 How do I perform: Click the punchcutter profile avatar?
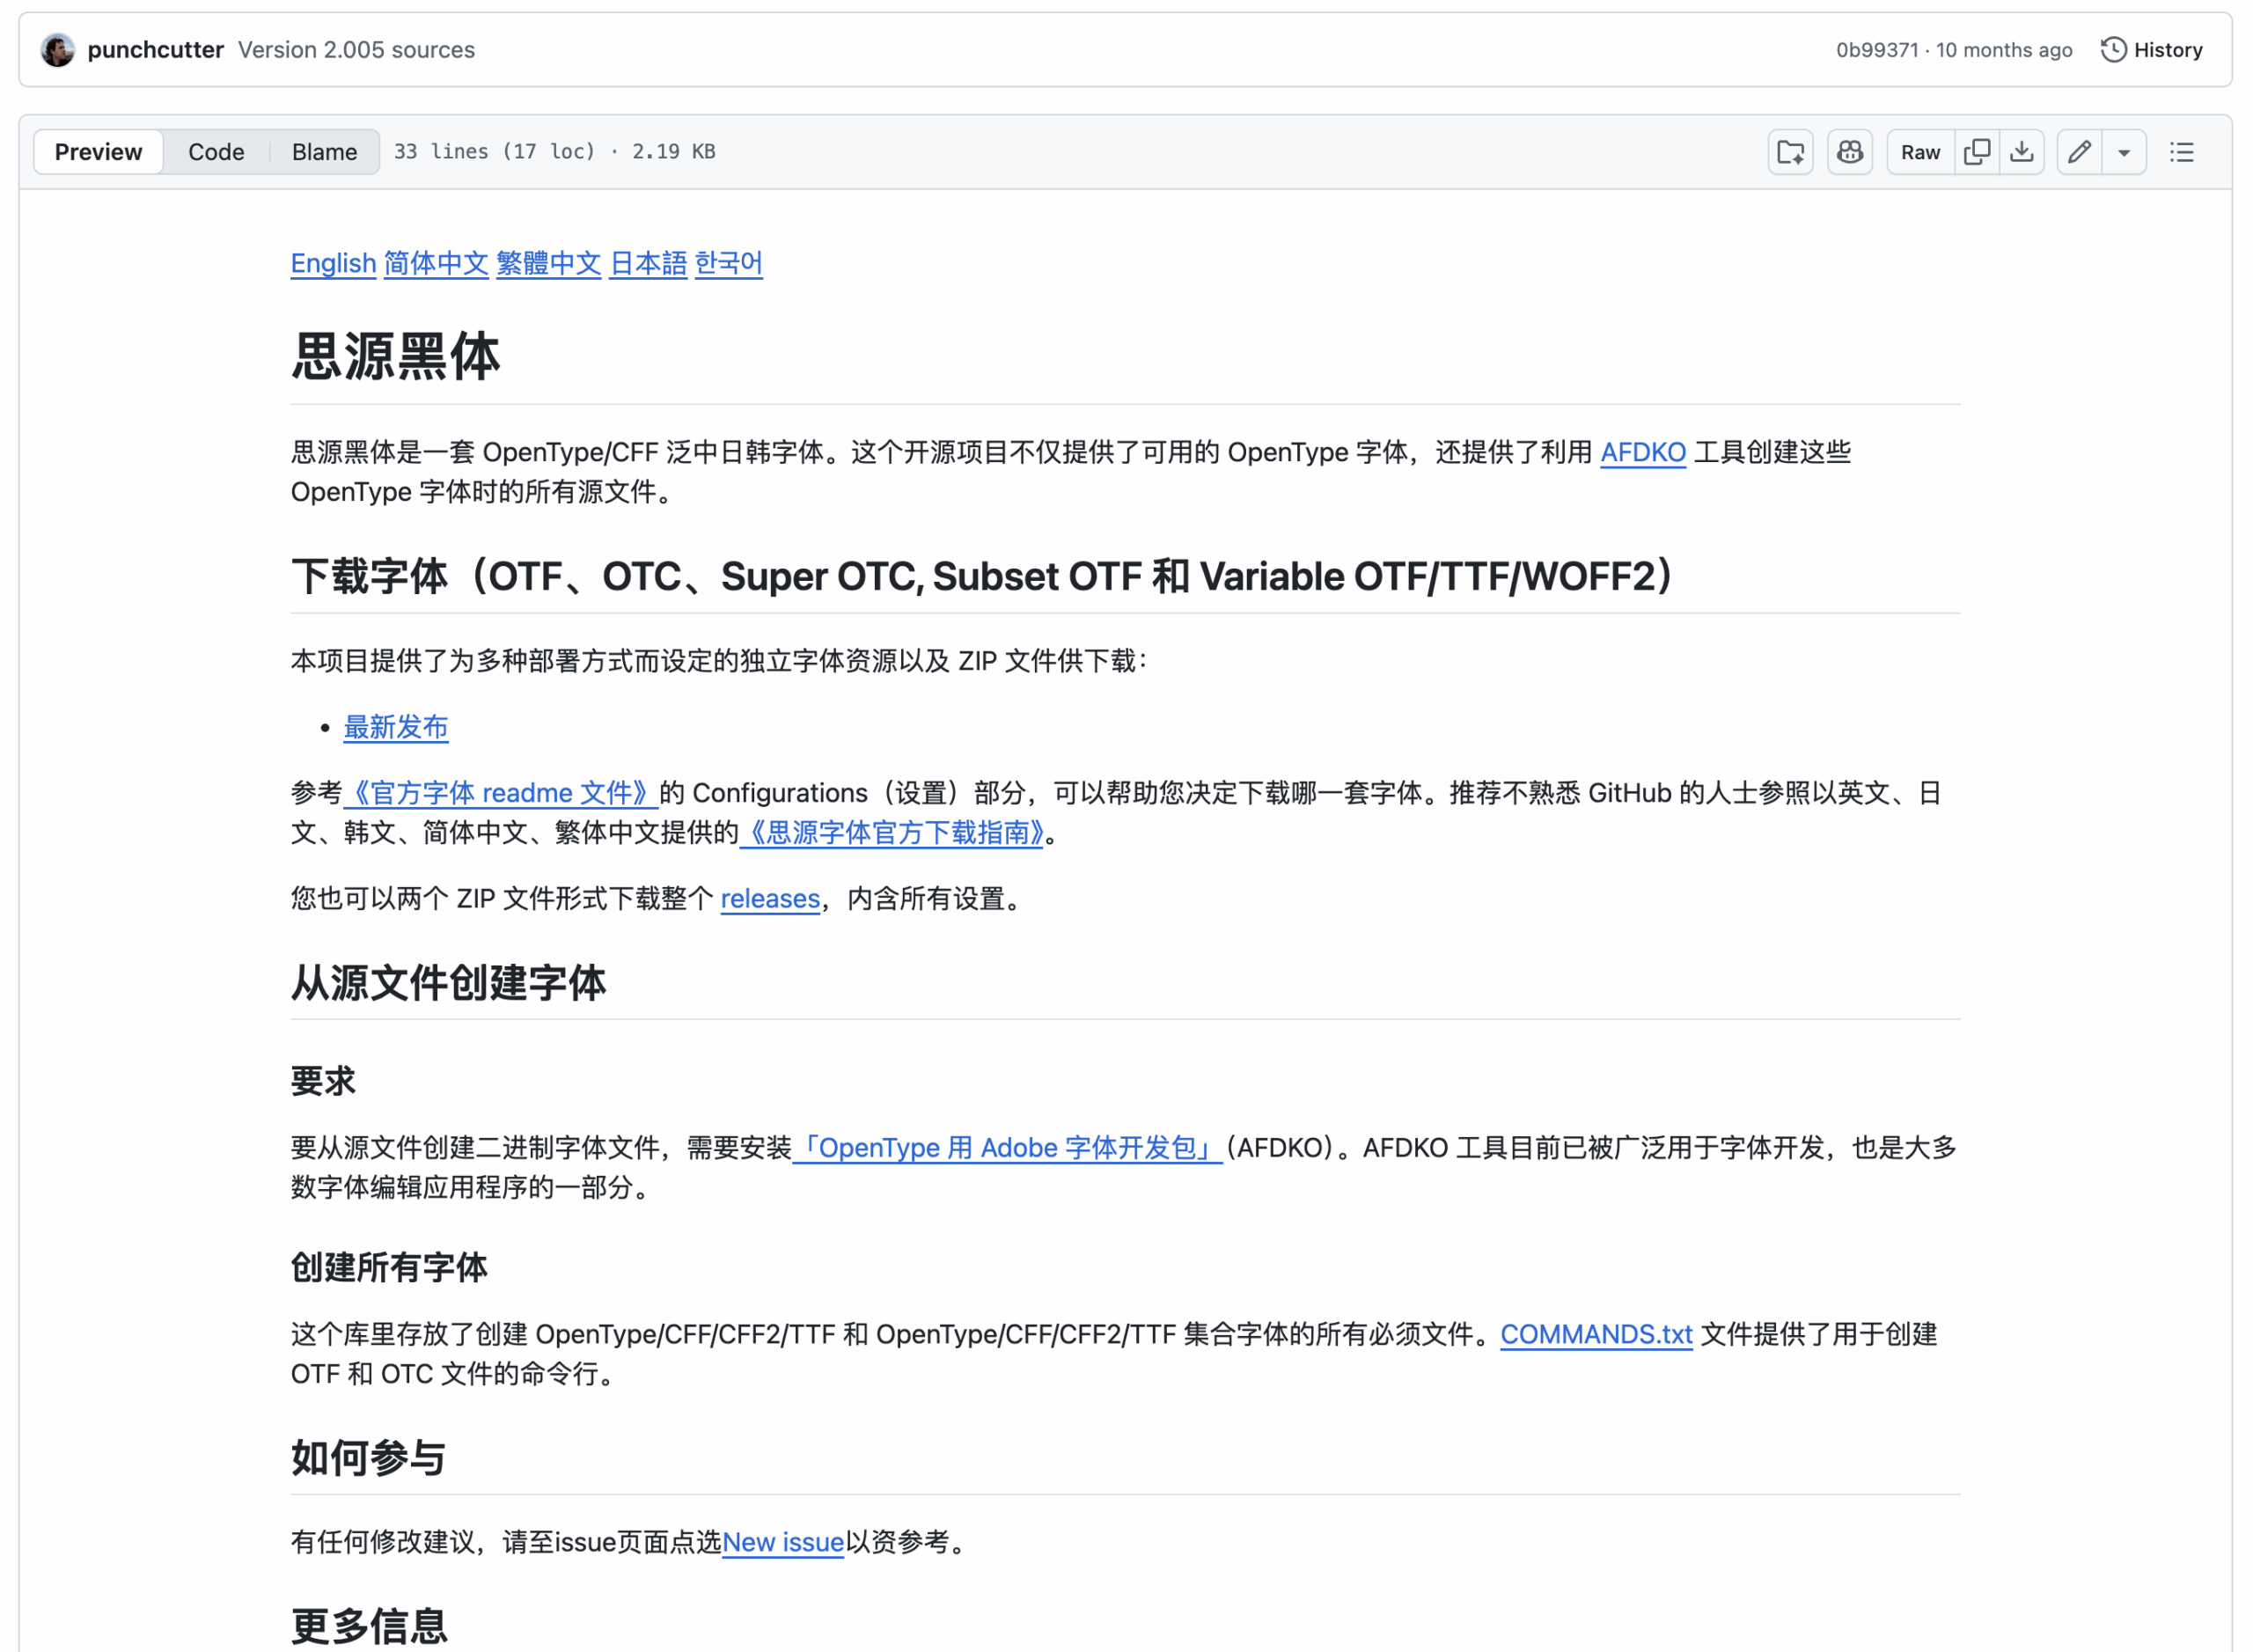[58, 49]
